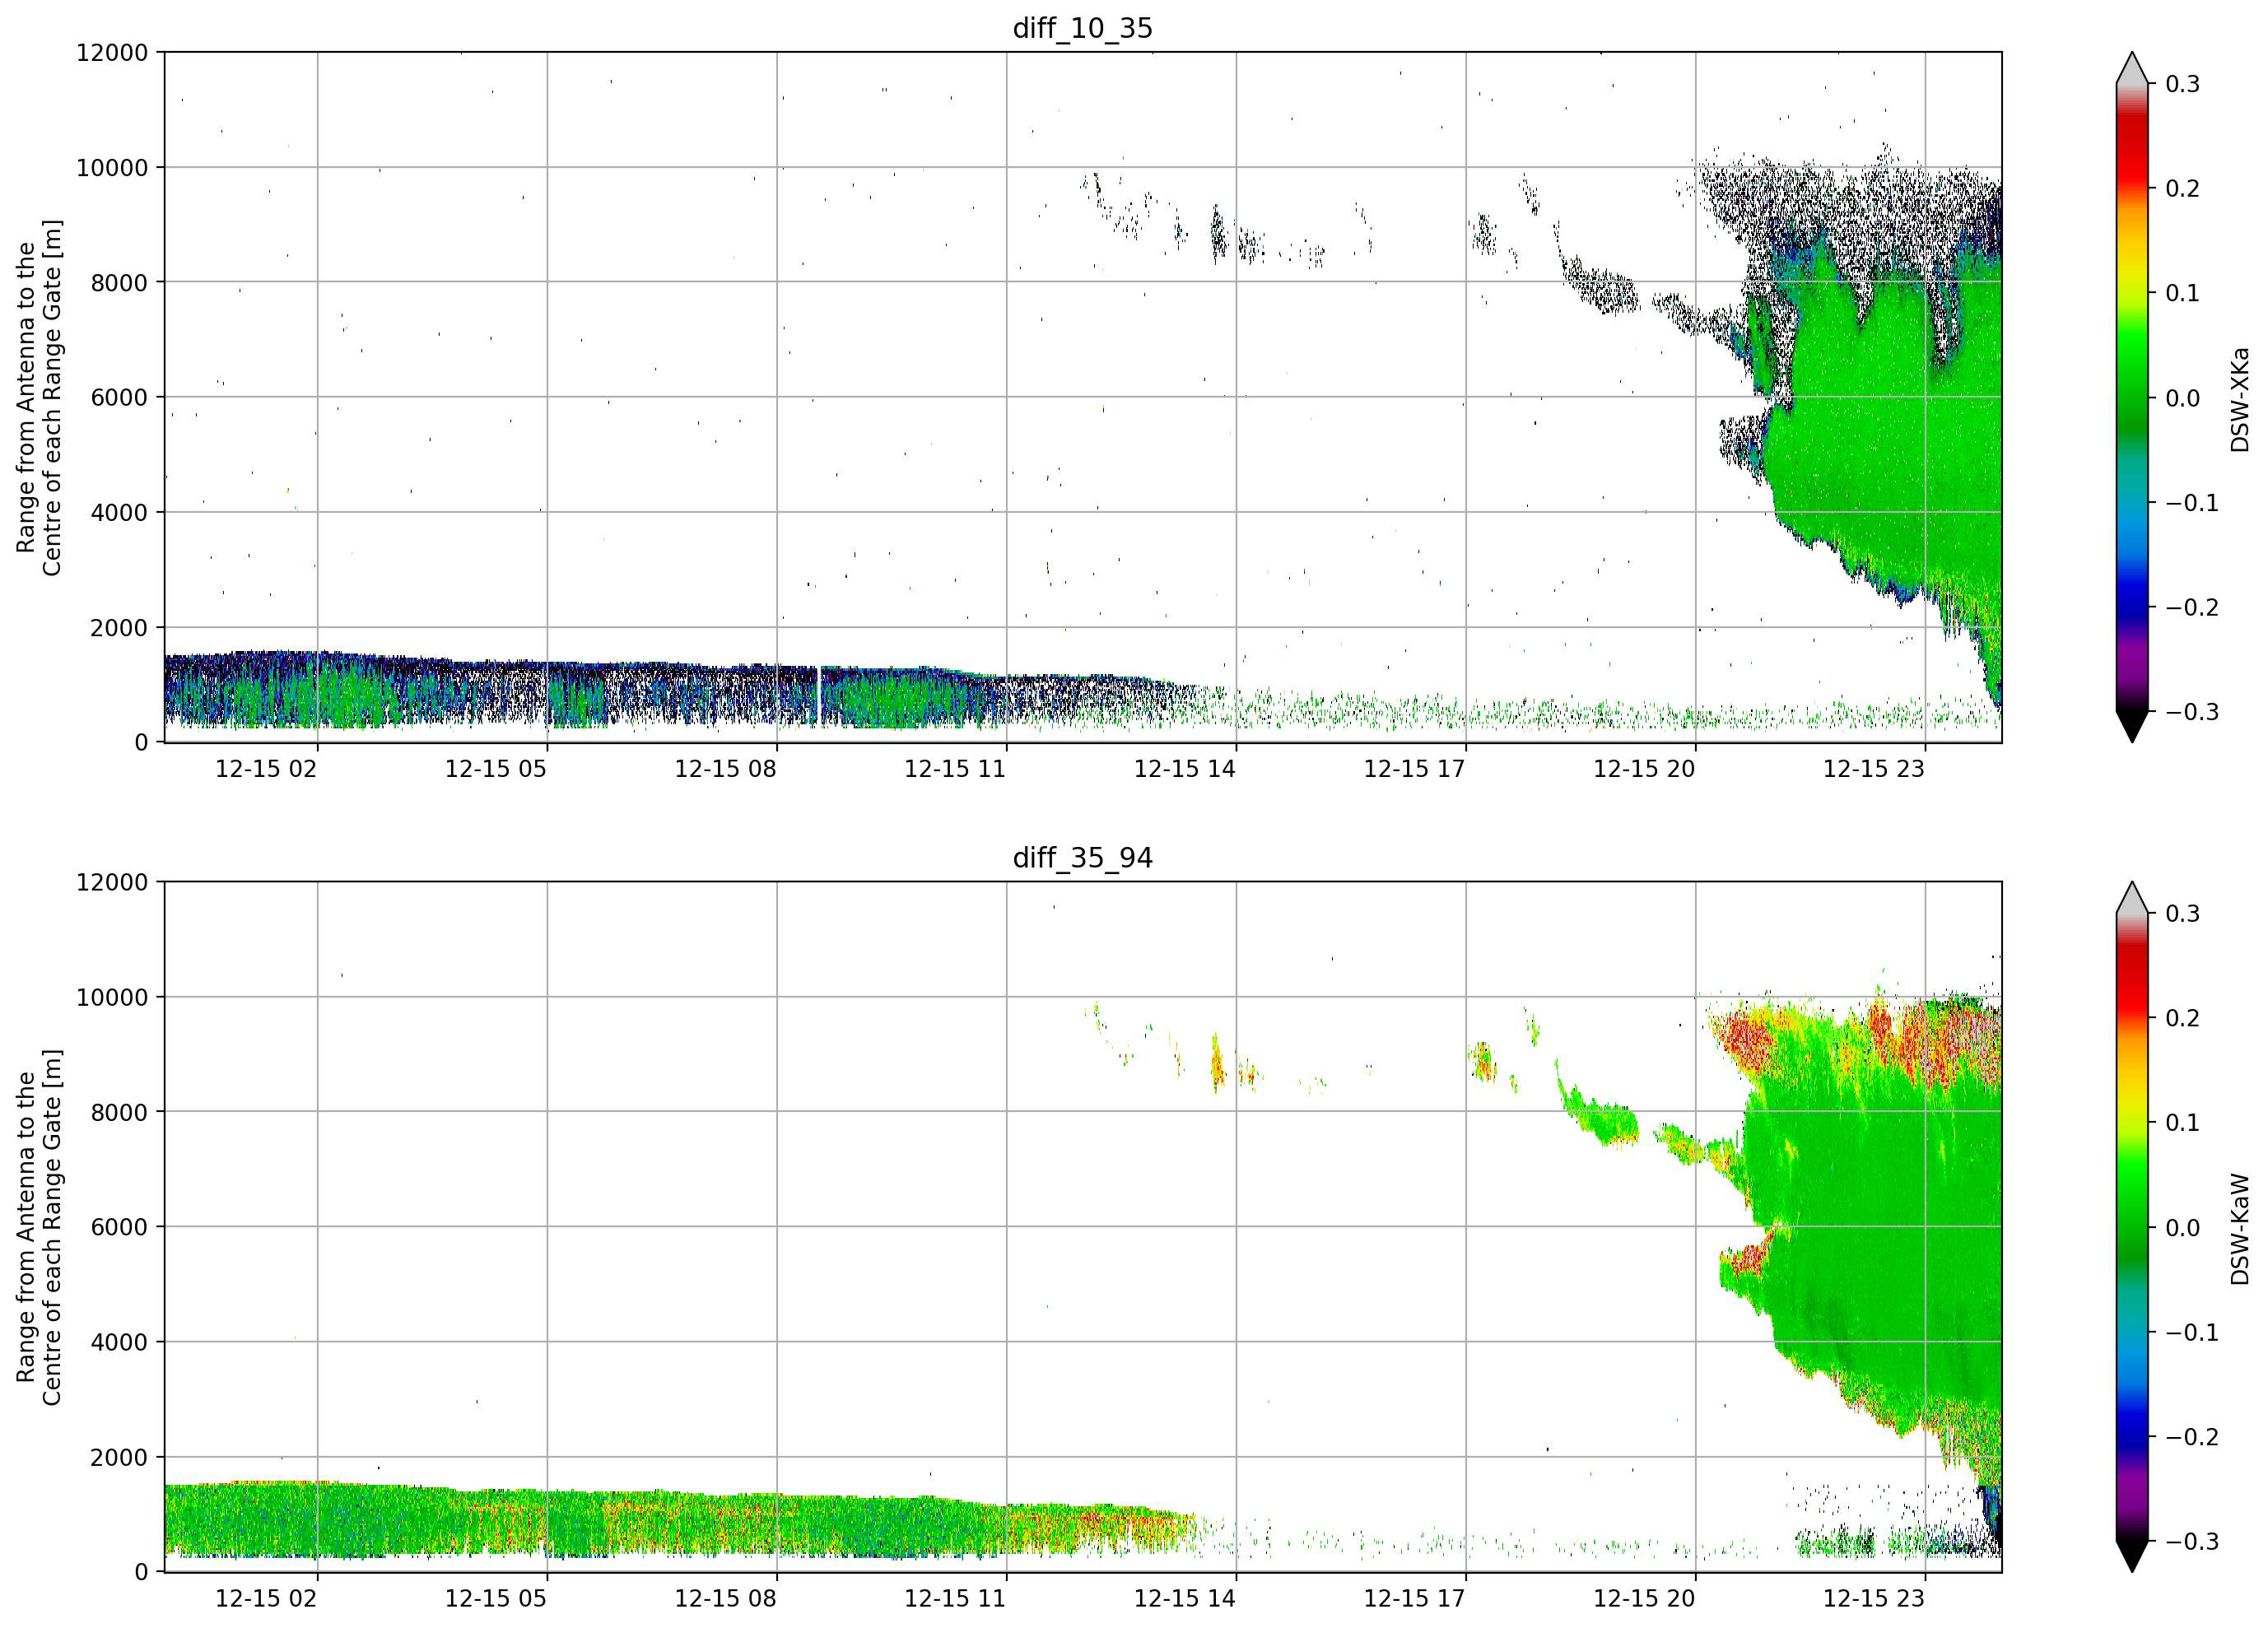
Task: Click the gray upper arrow of the DSW-XKa colorbar
Action: pos(2132,68)
